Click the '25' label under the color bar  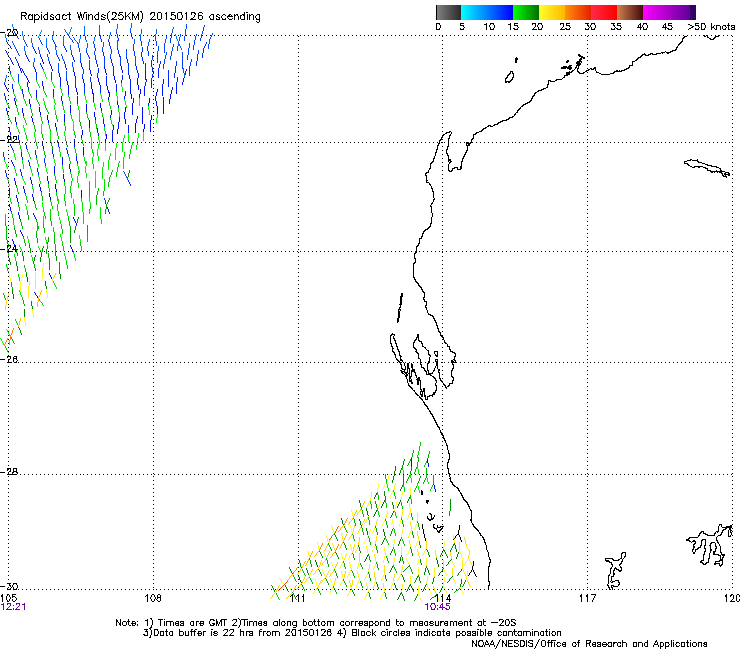[565, 27]
